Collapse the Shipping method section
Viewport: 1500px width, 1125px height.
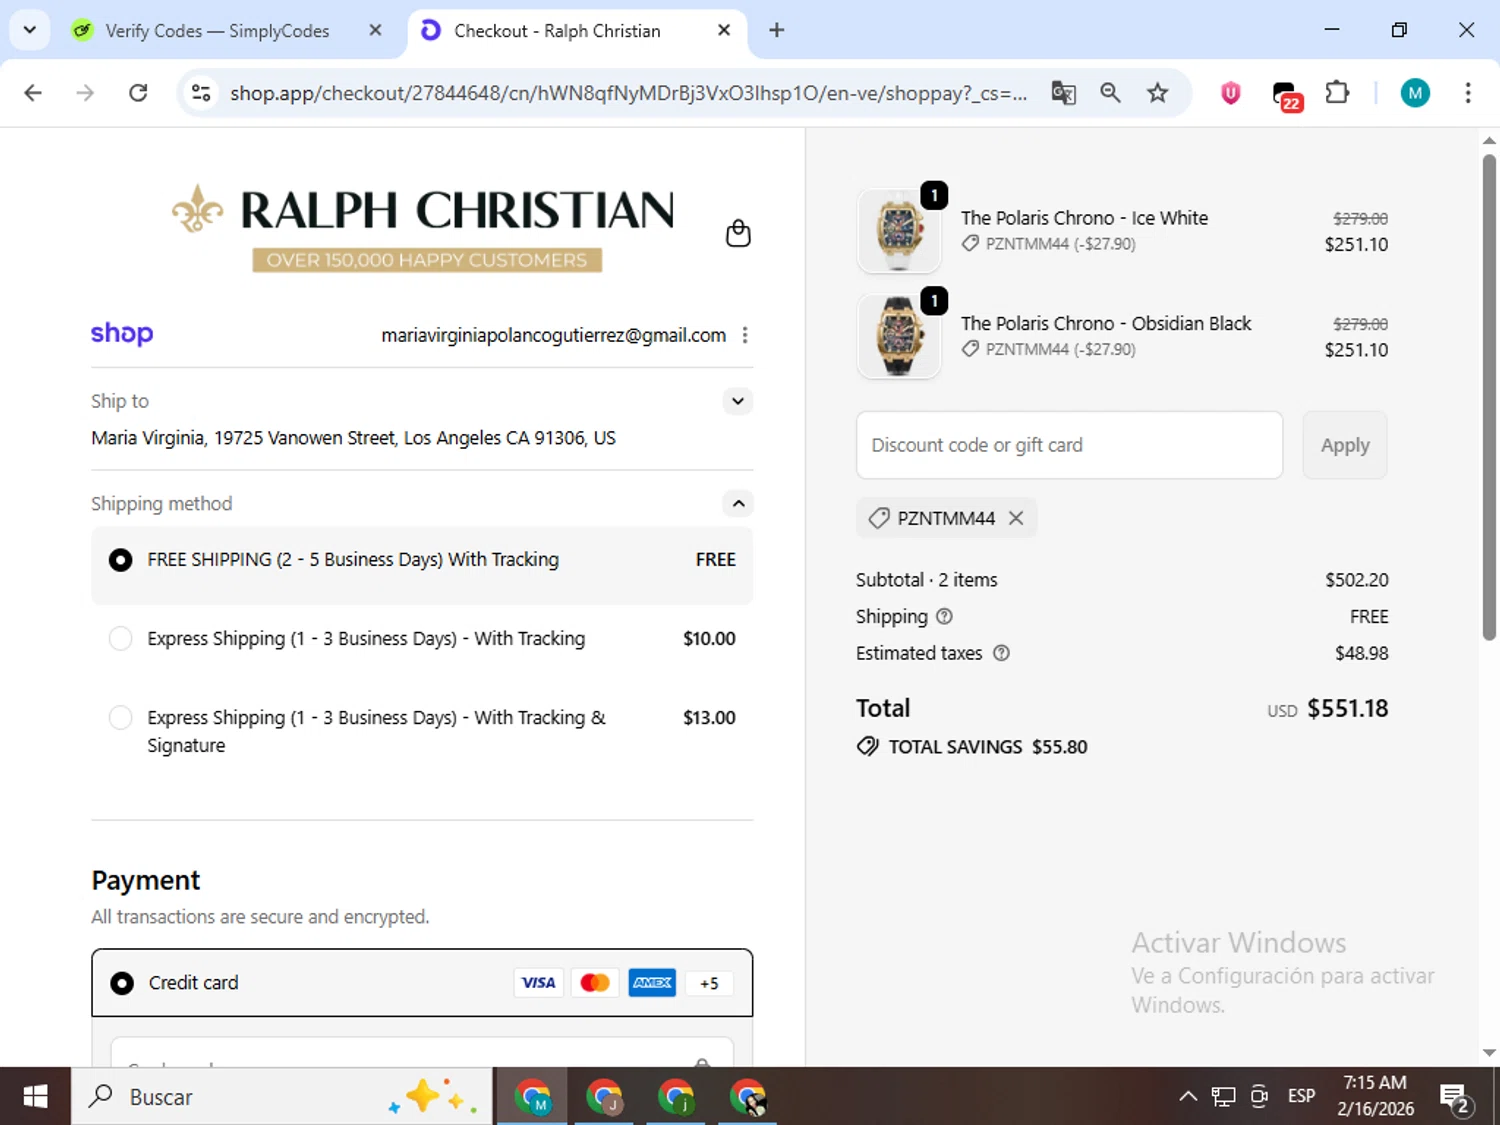[738, 503]
